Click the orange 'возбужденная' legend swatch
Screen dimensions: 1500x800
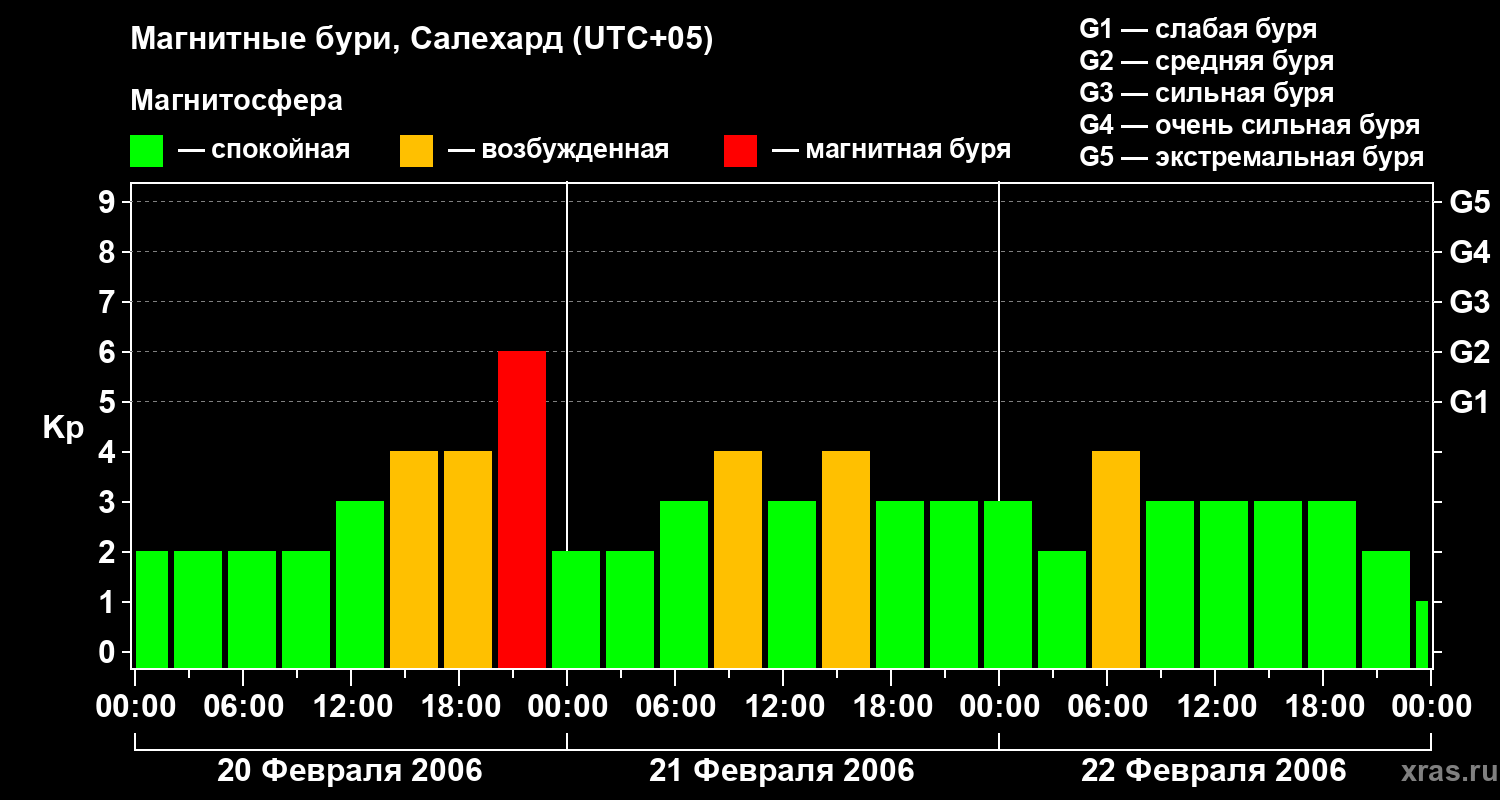(417, 151)
